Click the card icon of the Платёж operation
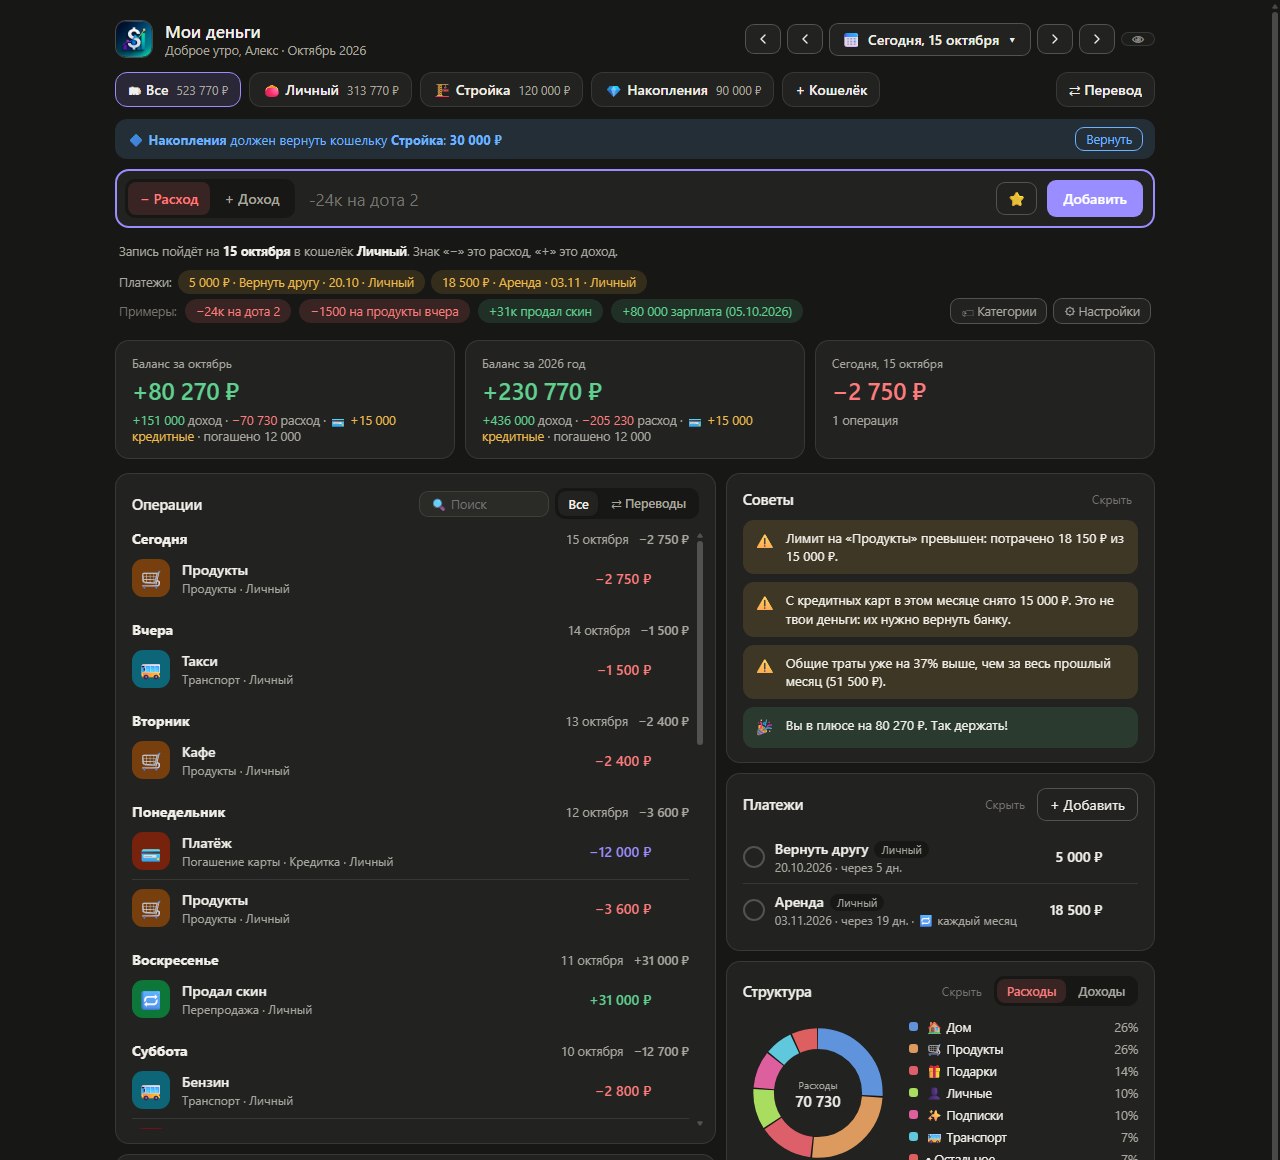This screenshot has height=1160, width=1280. coord(151,852)
